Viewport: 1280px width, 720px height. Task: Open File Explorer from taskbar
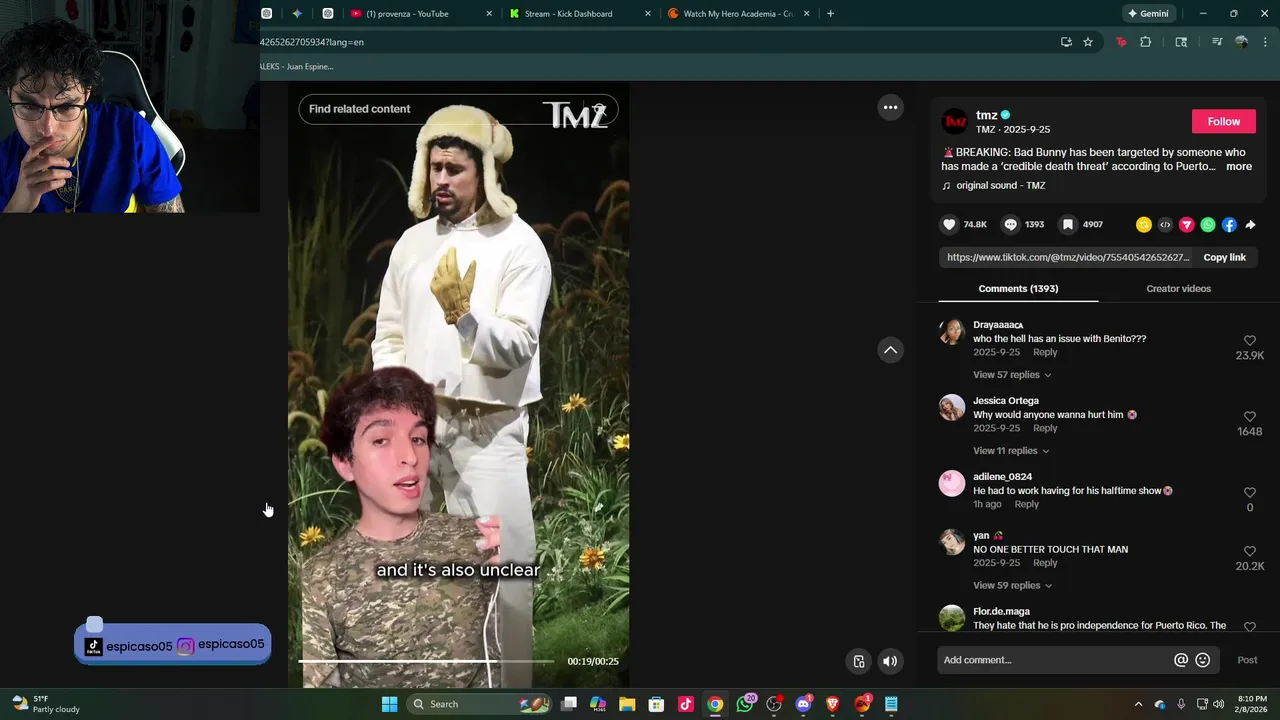627,704
